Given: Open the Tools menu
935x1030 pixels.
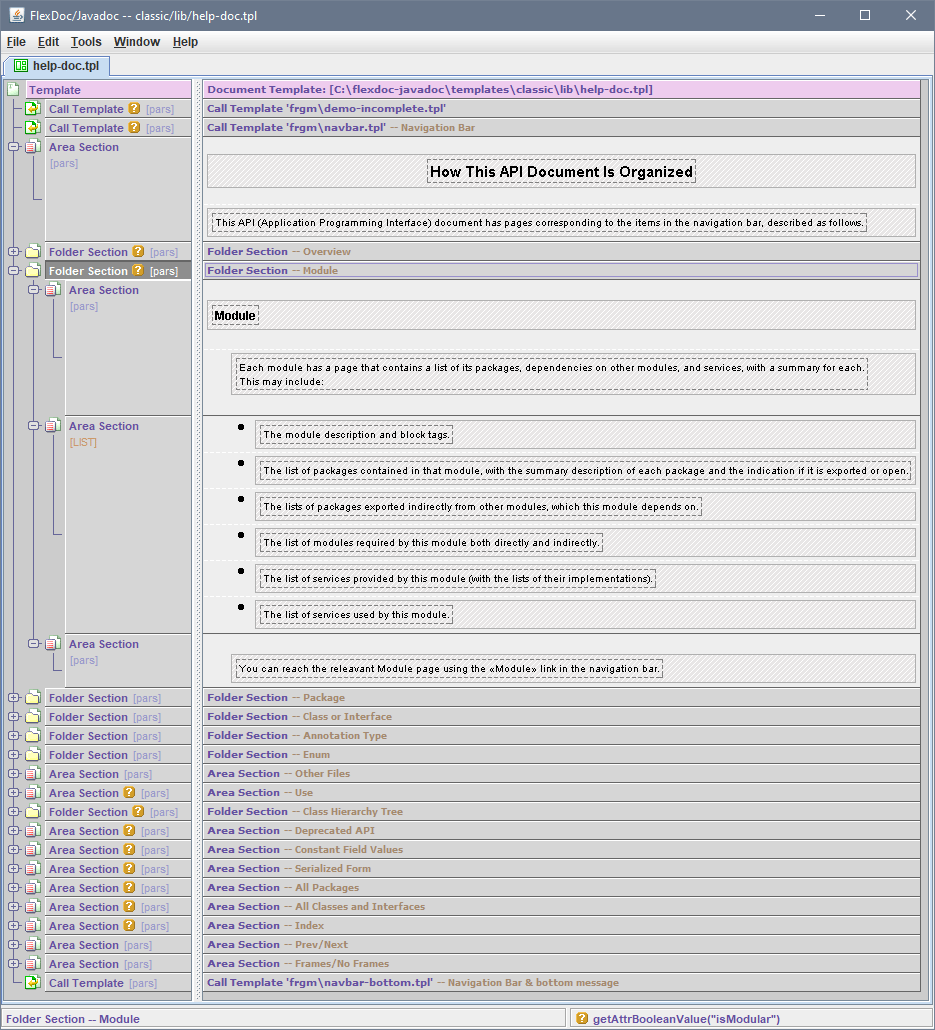Looking at the screenshot, I should pyautogui.click(x=86, y=42).
